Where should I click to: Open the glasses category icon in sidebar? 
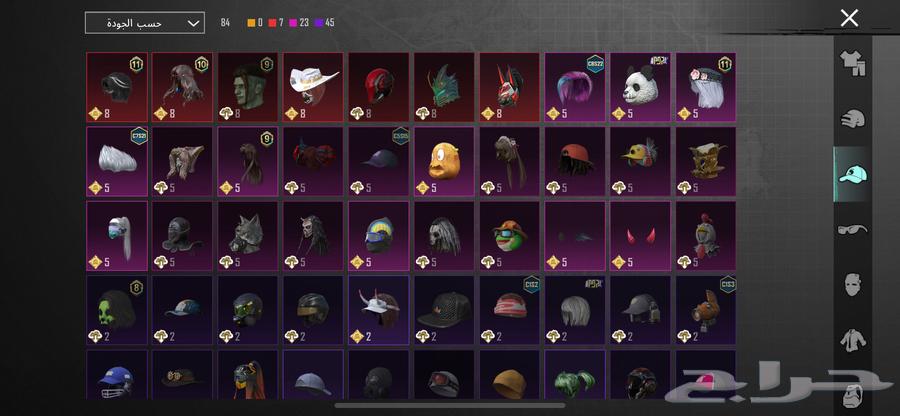pos(852,230)
